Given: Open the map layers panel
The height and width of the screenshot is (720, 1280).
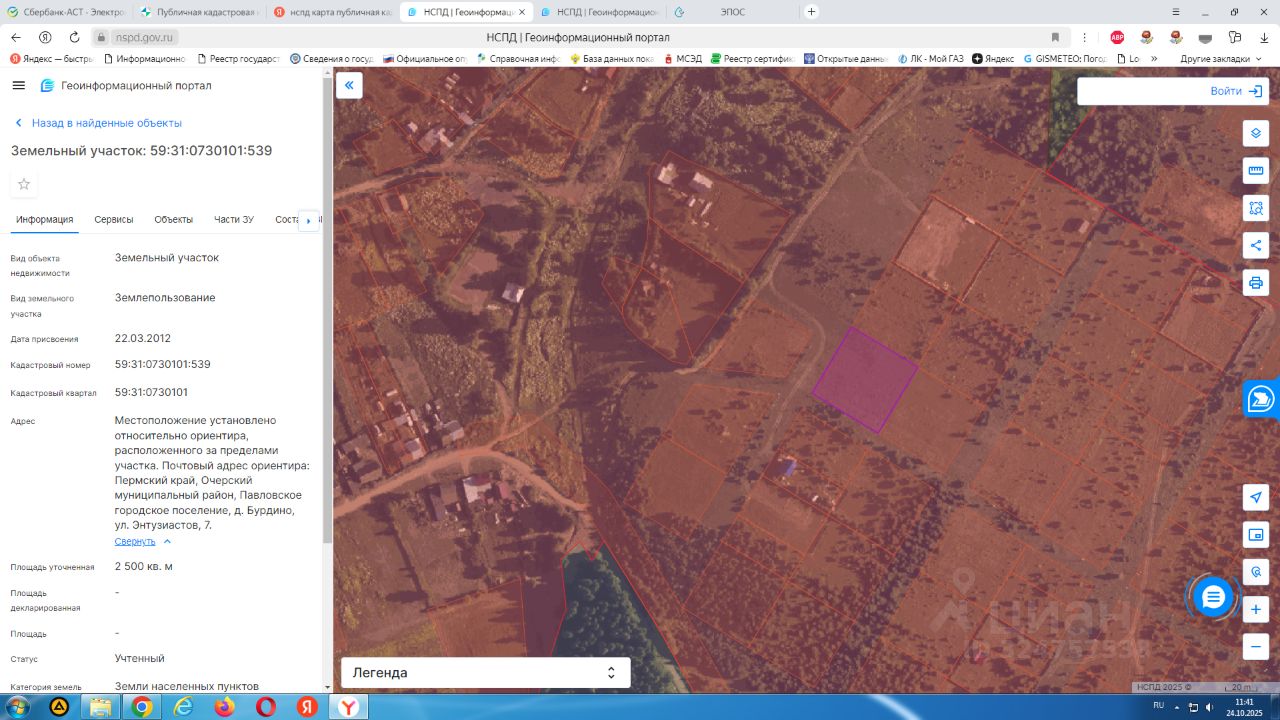Looking at the screenshot, I should coord(1256,133).
